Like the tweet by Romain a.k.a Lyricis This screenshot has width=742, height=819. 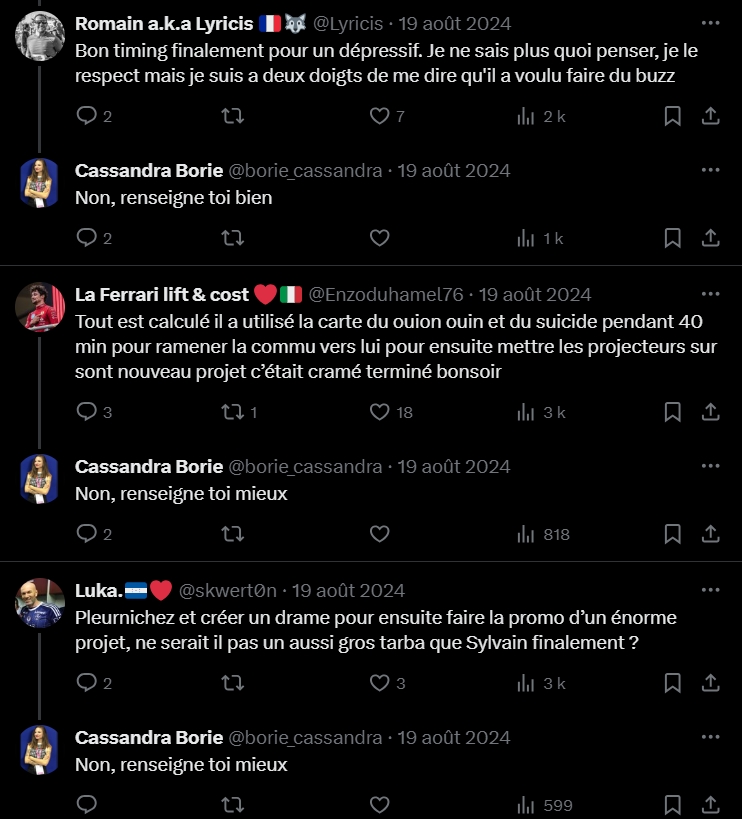379,116
